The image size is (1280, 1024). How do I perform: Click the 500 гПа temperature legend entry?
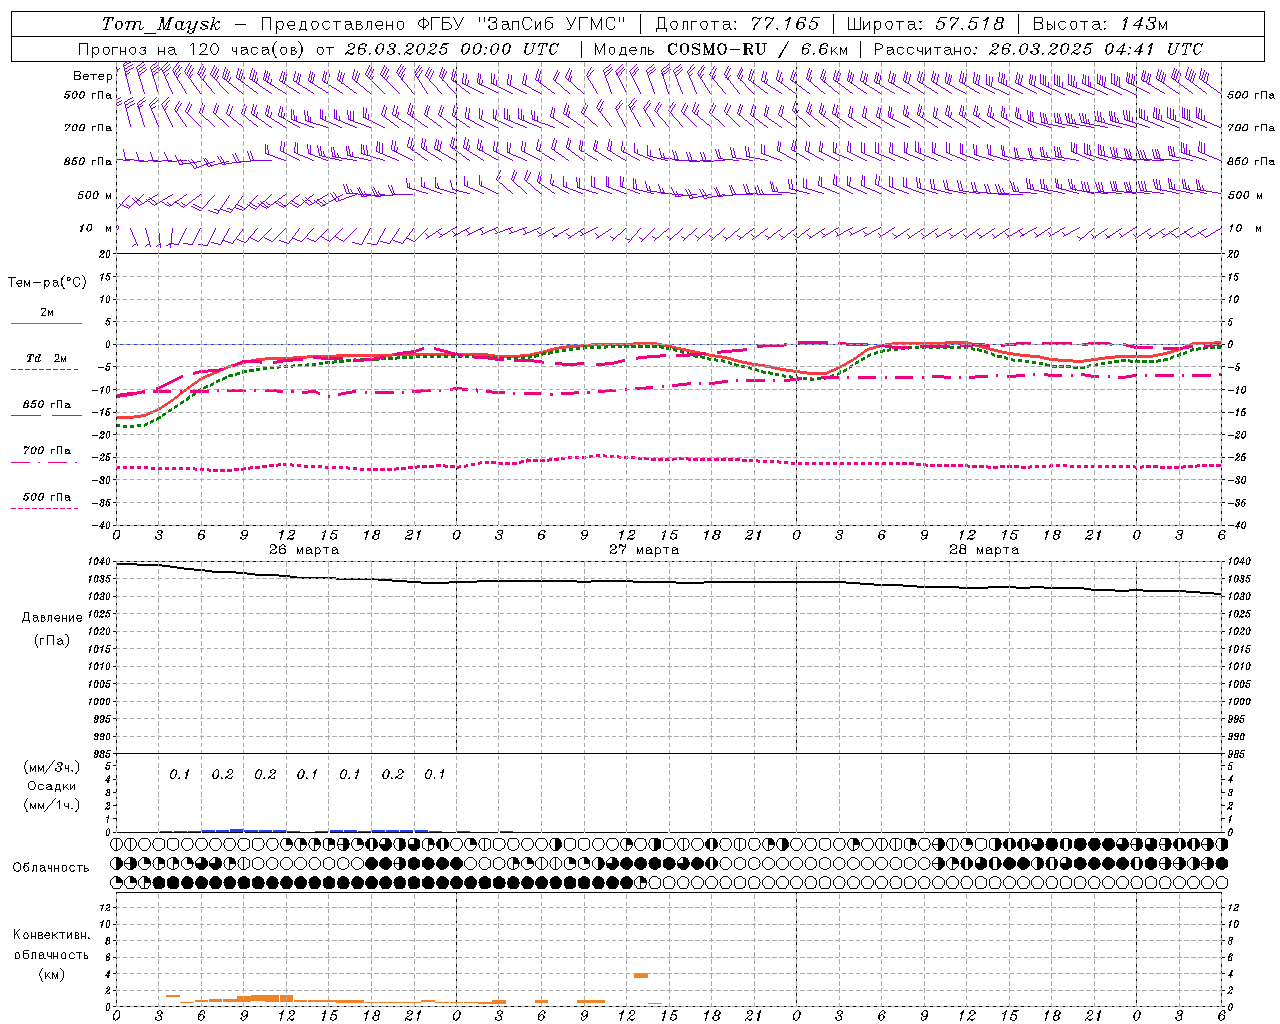point(47,497)
